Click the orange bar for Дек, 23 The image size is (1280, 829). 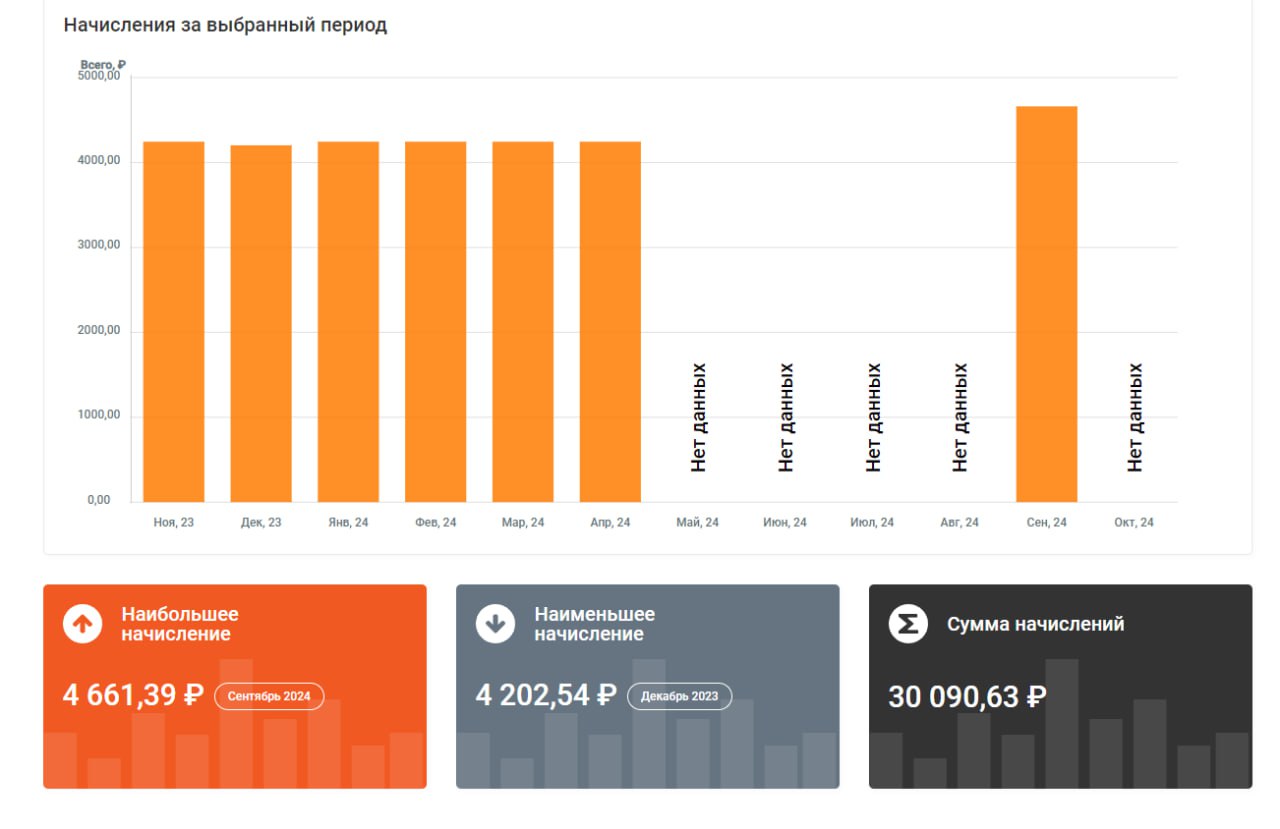[x=261, y=324]
